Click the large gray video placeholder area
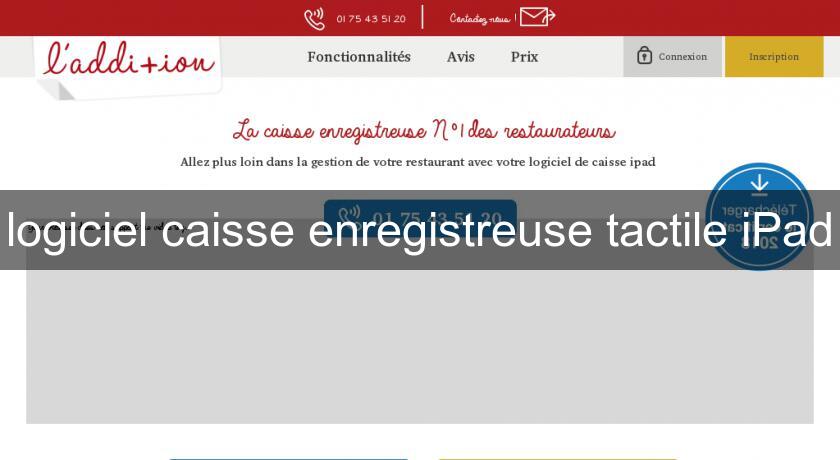This screenshot has width=840, height=460. tap(419, 321)
